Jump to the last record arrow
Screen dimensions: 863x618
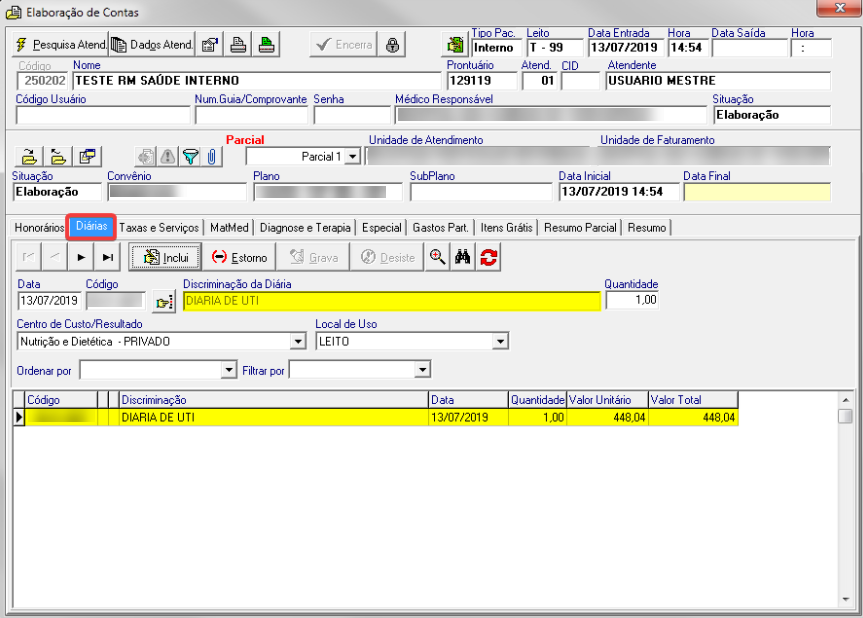(x=108, y=257)
